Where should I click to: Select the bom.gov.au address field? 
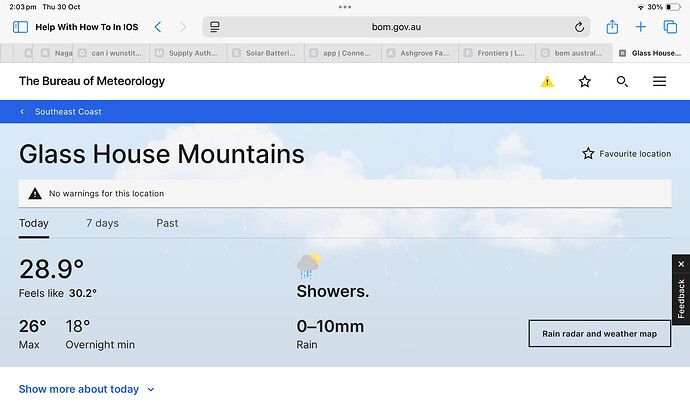tap(396, 27)
